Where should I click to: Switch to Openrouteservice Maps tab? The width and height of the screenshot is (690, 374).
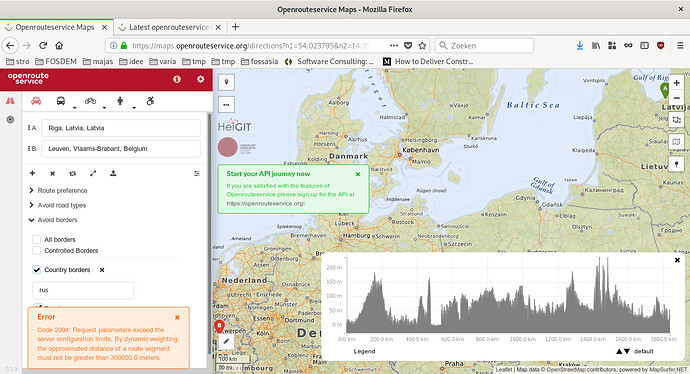coord(55,27)
